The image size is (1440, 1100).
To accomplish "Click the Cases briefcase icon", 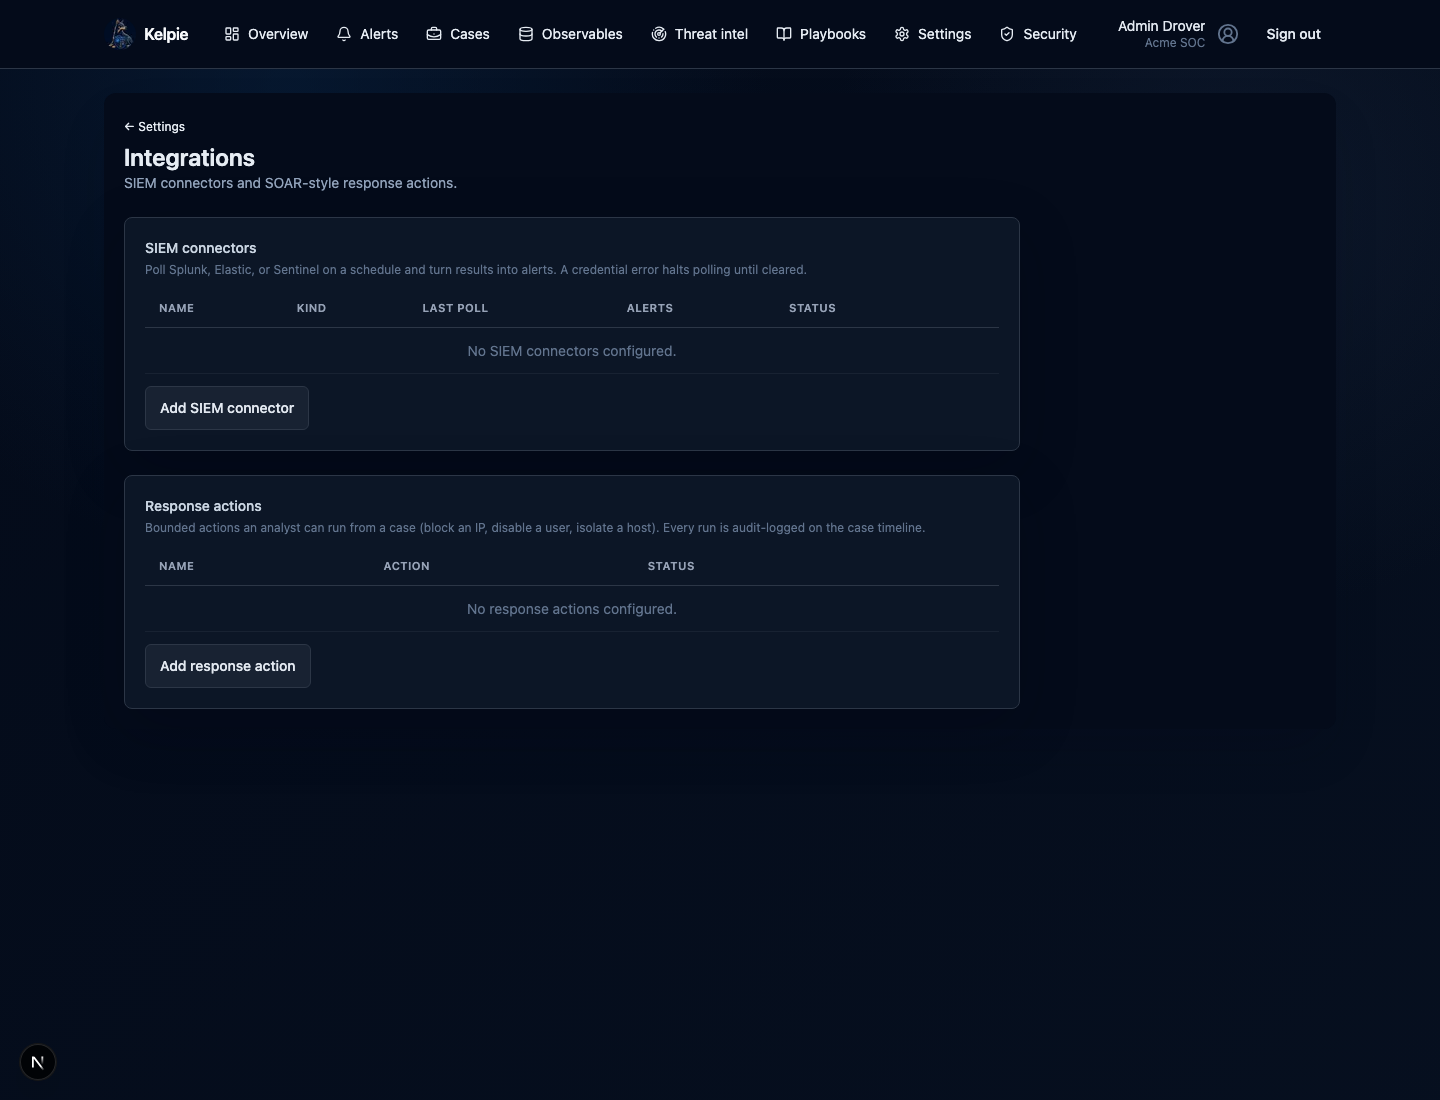I will pyautogui.click(x=434, y=34).
